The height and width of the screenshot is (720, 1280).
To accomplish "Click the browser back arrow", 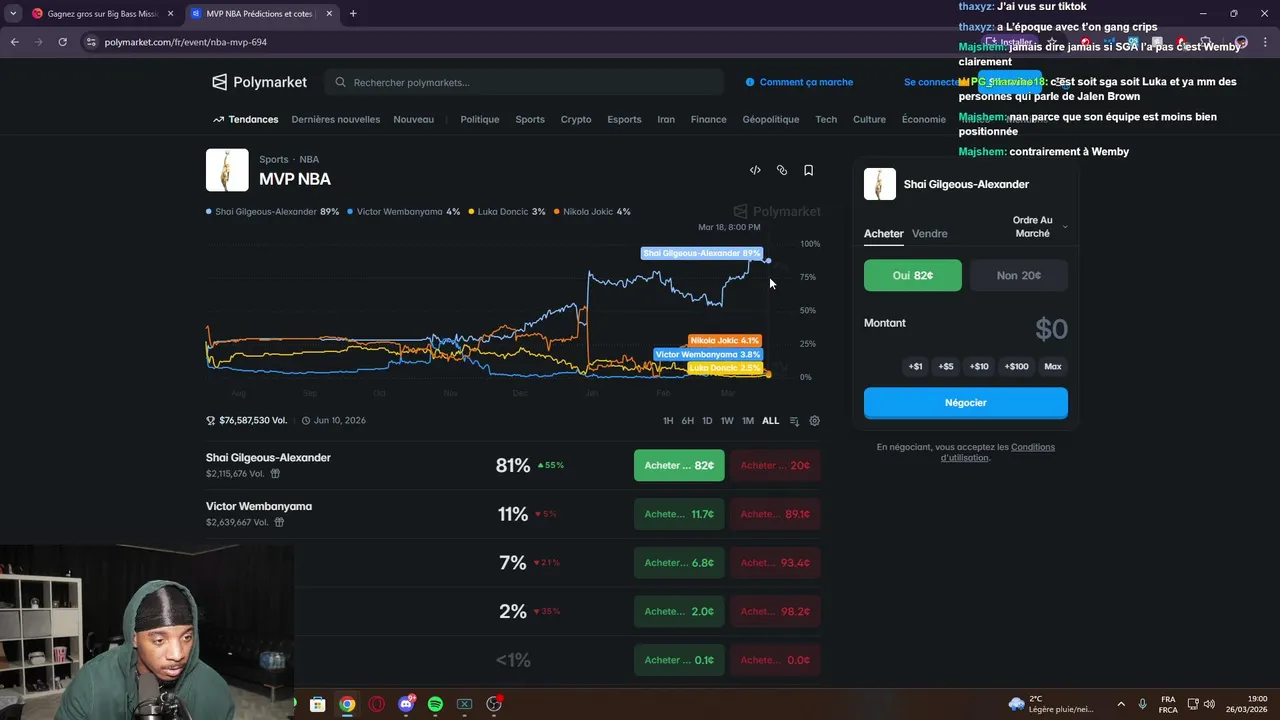I will (x=14, y=42).
